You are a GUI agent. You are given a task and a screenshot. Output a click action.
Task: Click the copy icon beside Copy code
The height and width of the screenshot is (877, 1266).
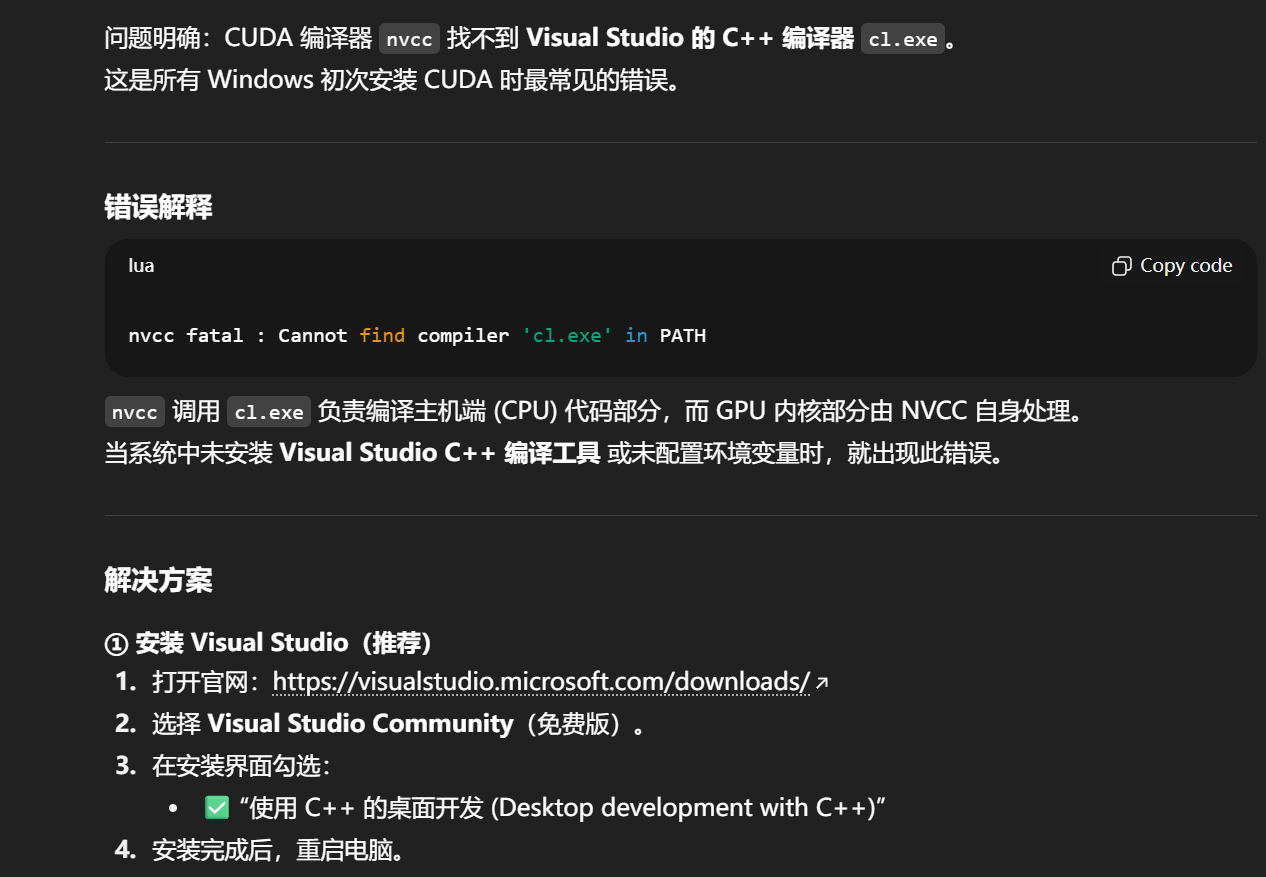tap(1122, 266)
